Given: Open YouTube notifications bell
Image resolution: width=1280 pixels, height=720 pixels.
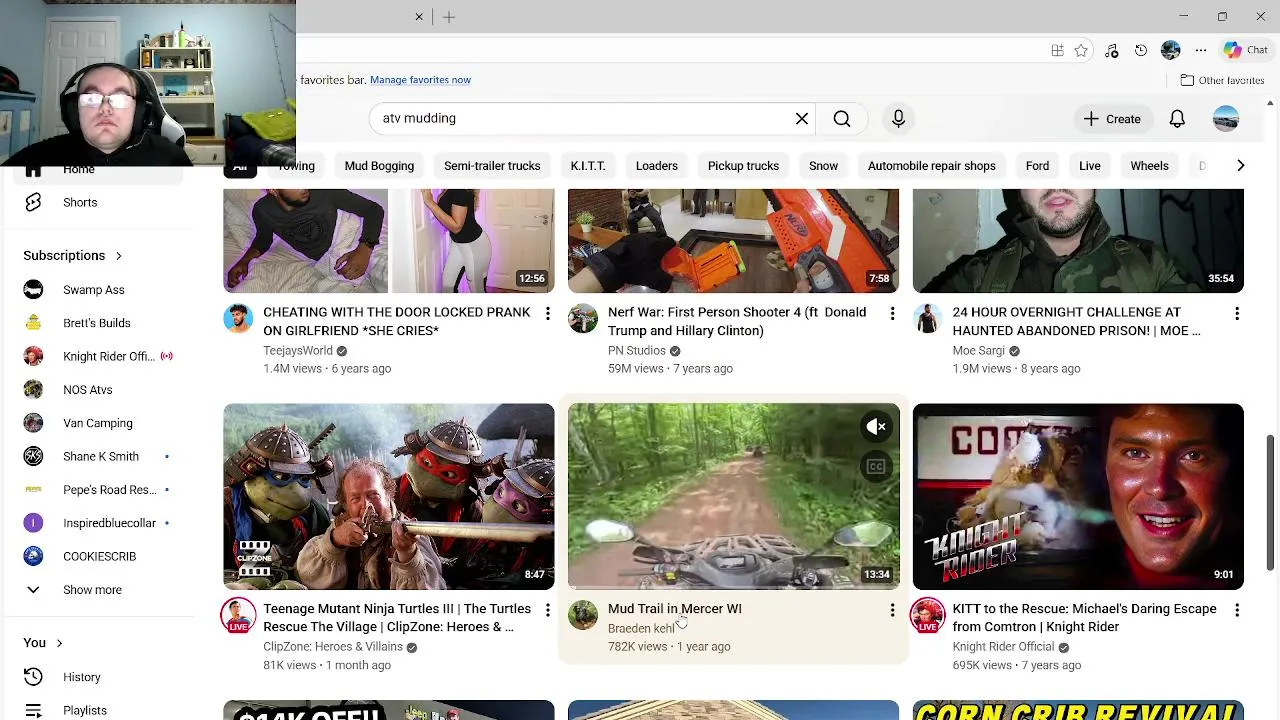Looking at the screenshot, I should click(1177, 119).
